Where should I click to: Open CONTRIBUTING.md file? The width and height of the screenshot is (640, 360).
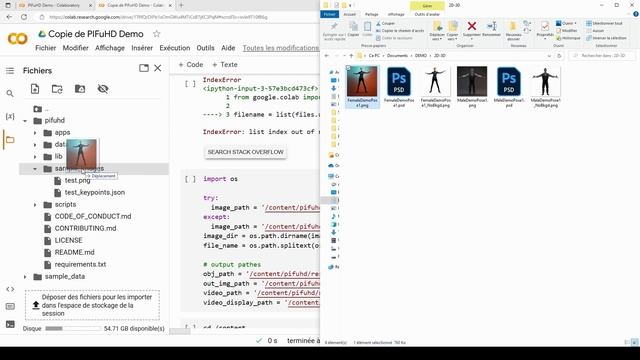tap(85, 228)
